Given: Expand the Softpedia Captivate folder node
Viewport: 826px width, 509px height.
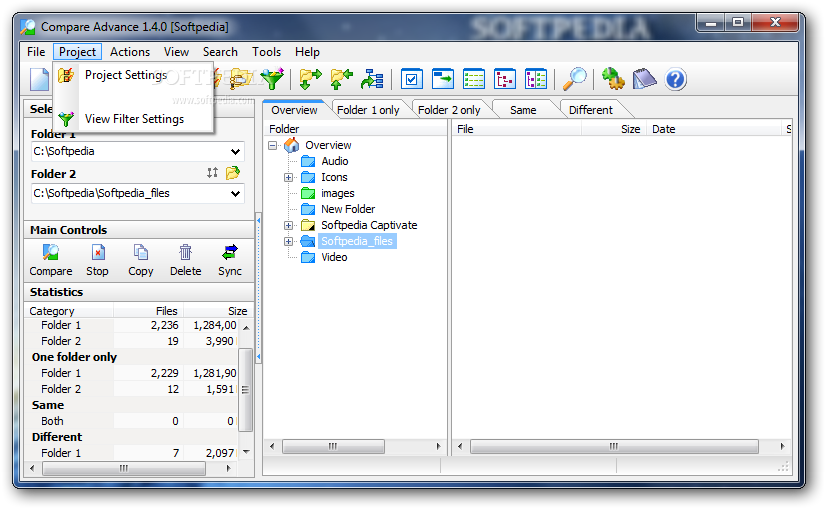Looking at the screenshot, I should point(288,226).
